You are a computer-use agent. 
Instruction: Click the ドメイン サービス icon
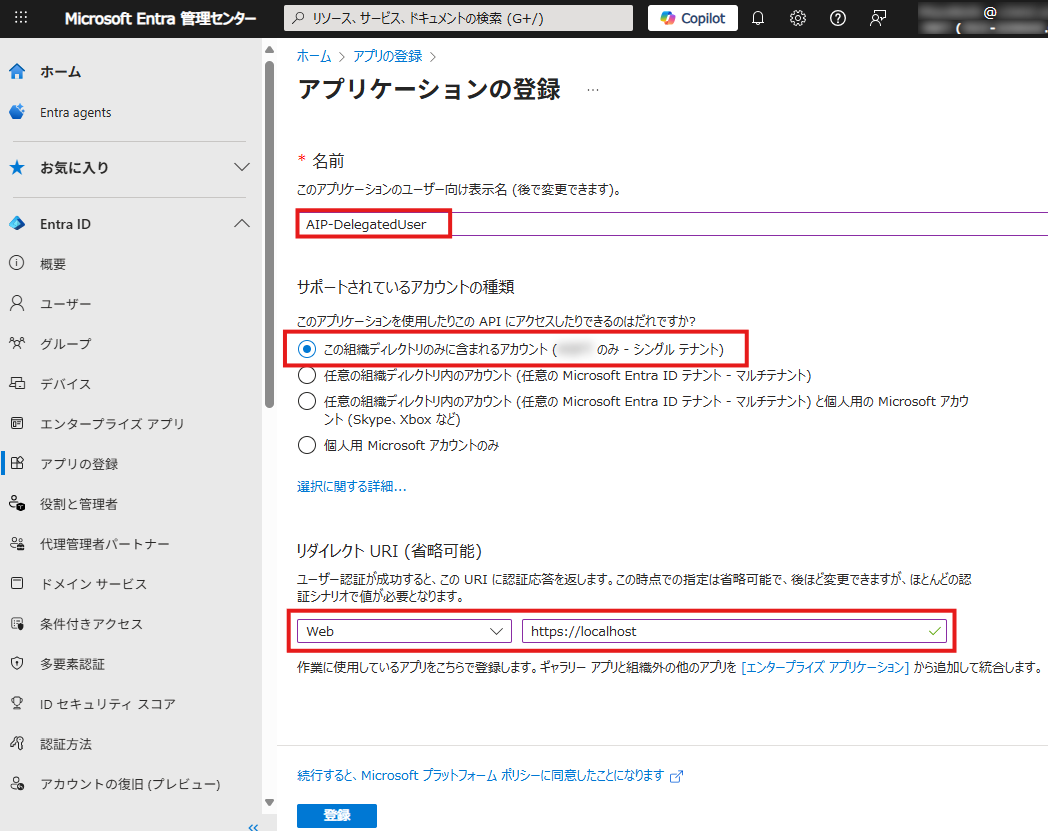pyautogui.click(x=17, y=584)
